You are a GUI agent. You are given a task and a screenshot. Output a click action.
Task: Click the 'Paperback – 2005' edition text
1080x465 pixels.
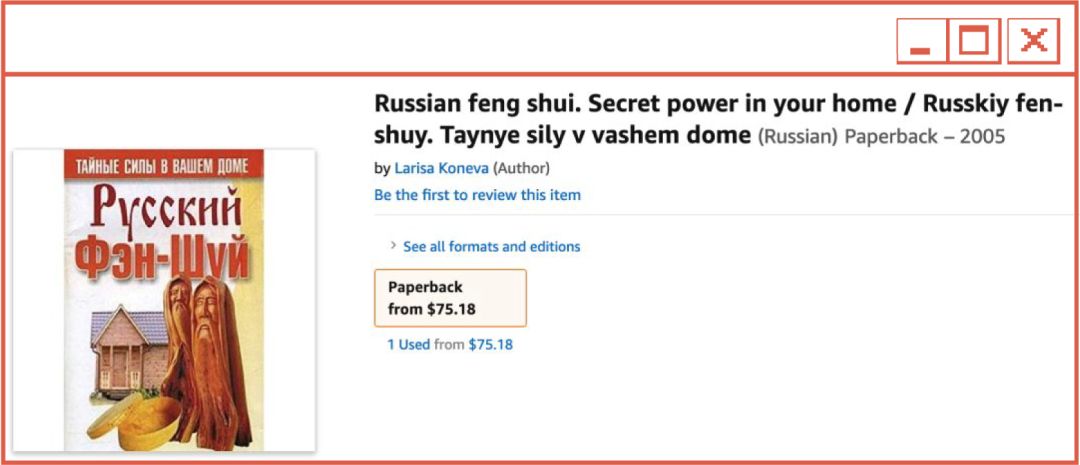click(925, 136)
